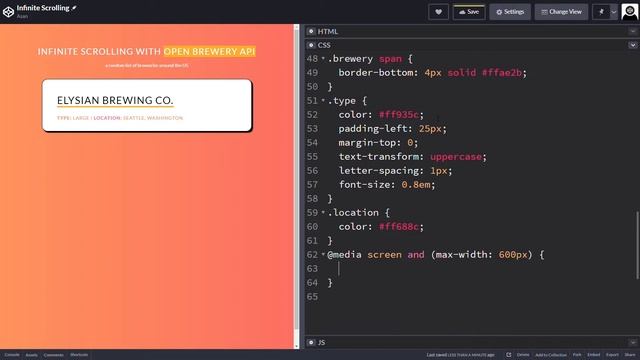Fold the .type rule on line 51

pyautogui.click(x=323, y=100)
